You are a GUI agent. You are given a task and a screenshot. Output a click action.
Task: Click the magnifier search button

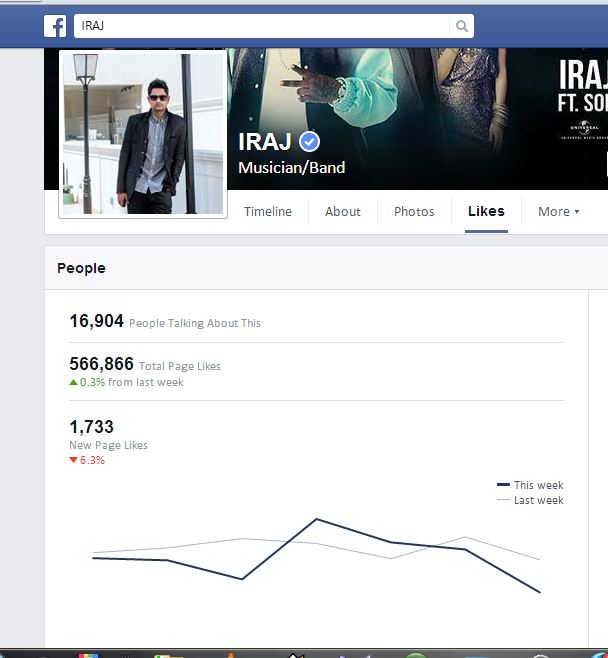click(462, 26)
